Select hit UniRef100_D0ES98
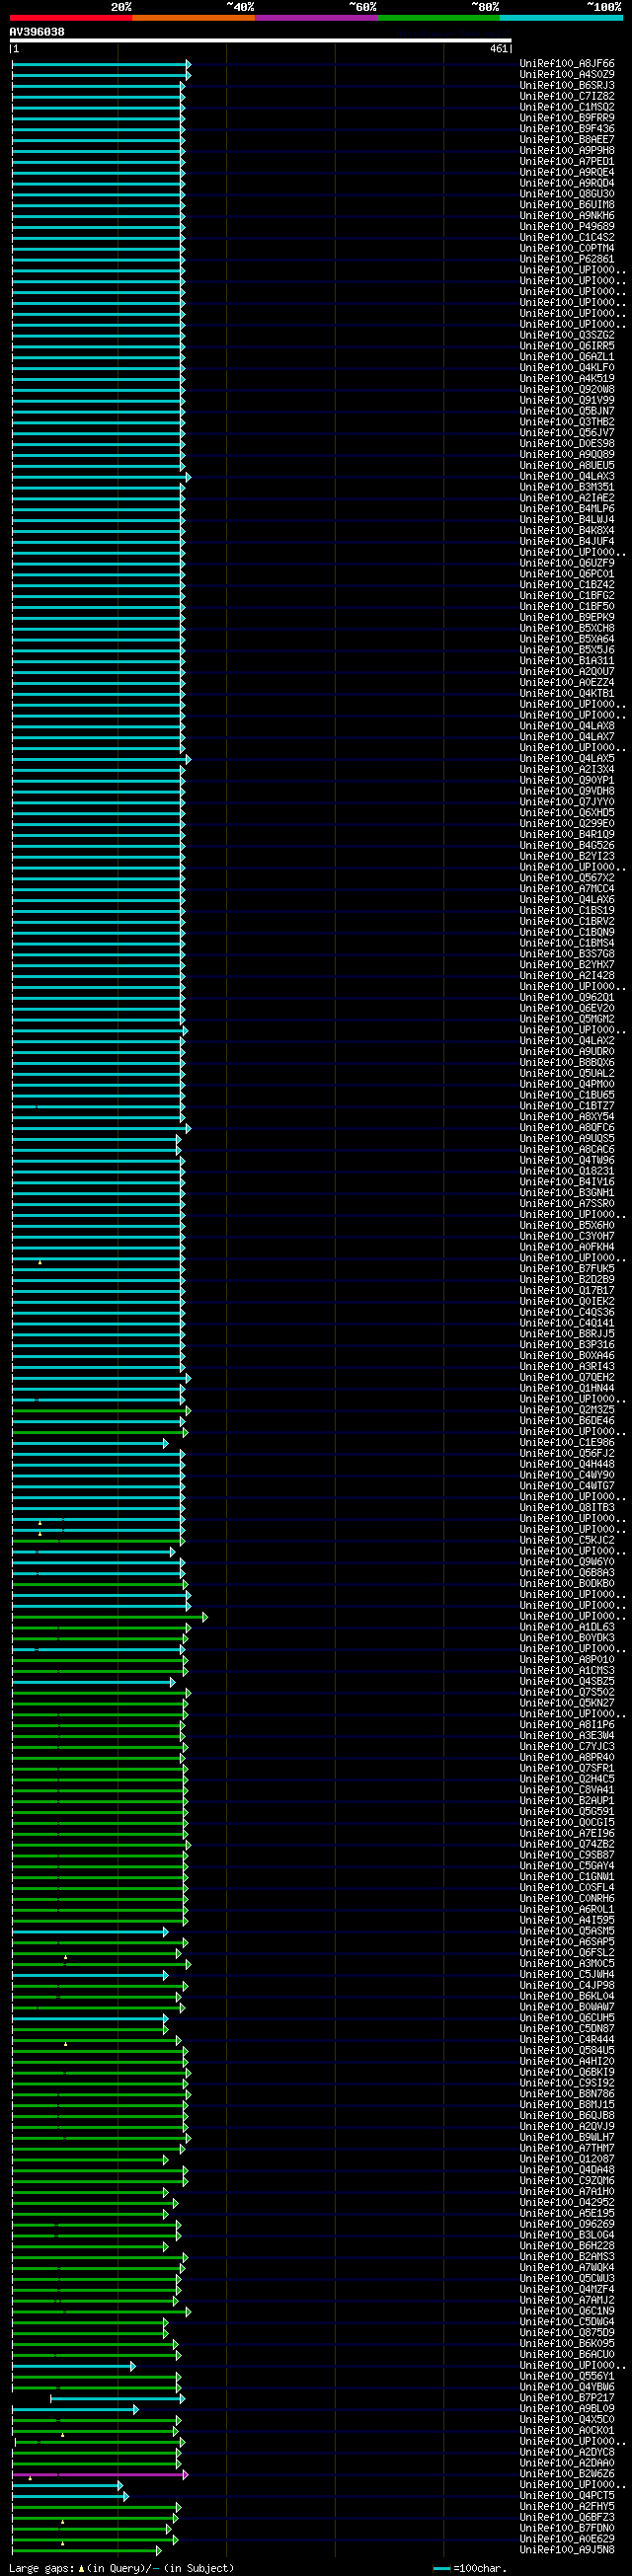The width and height of the screenshot is (632, 2576). [567, 444]
